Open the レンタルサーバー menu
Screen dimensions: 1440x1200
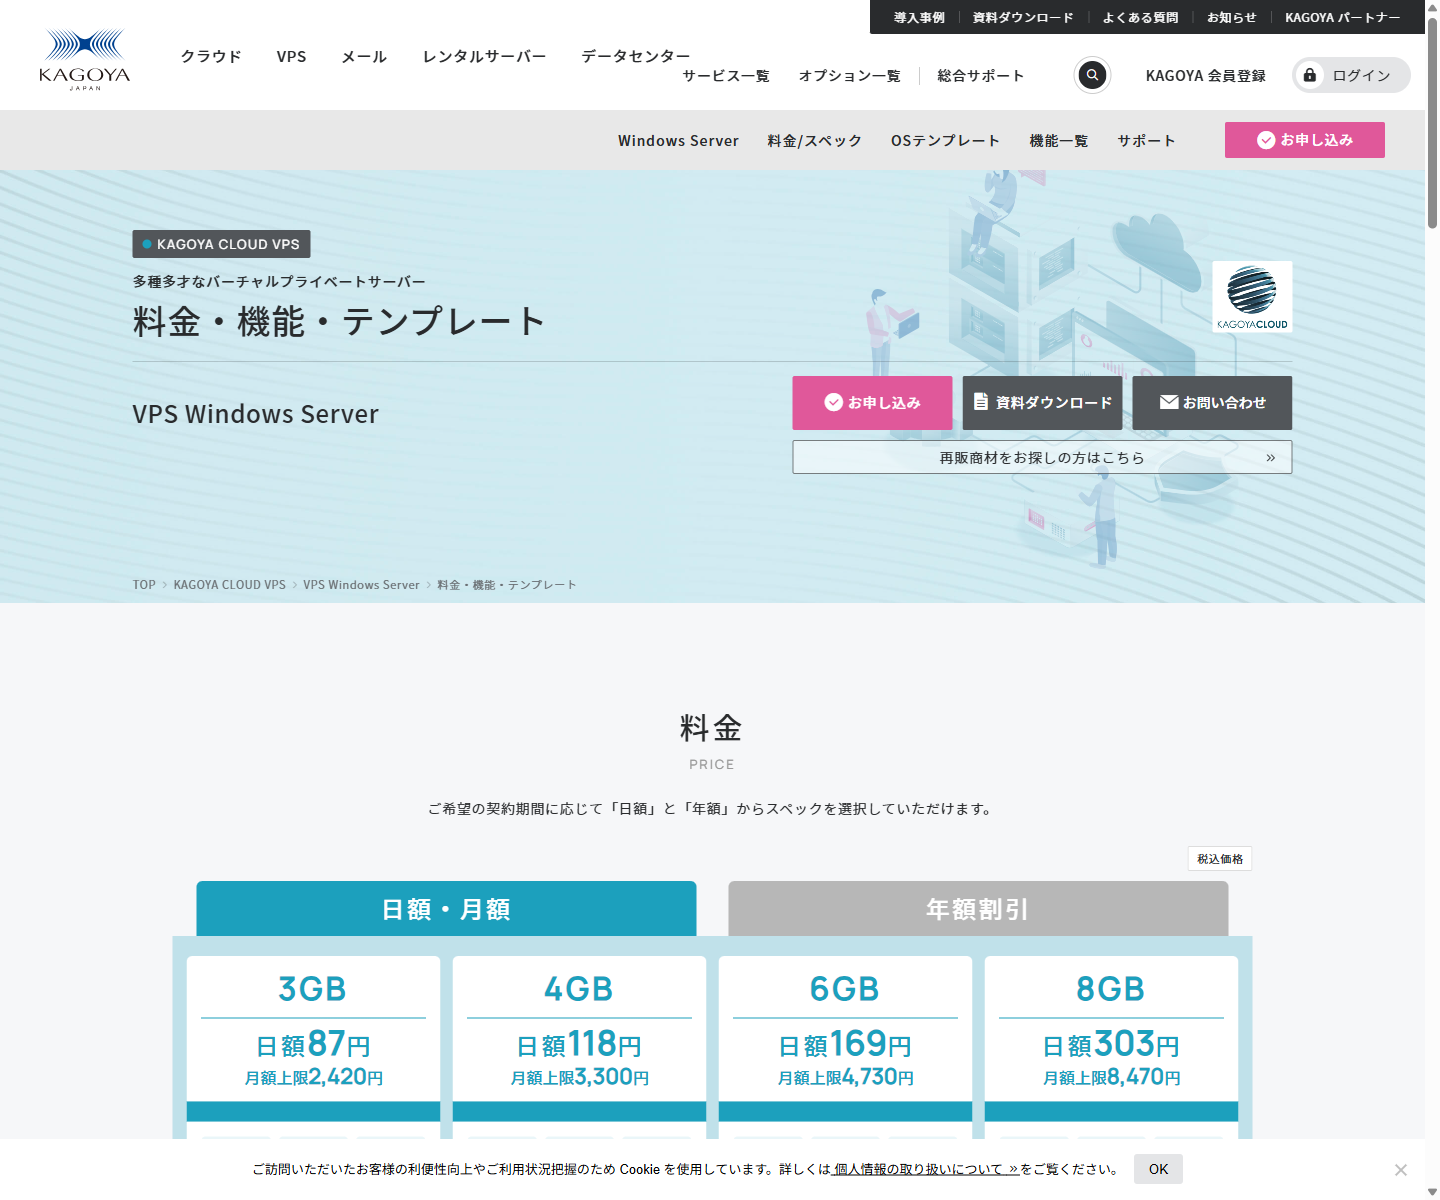click(484, 56)
